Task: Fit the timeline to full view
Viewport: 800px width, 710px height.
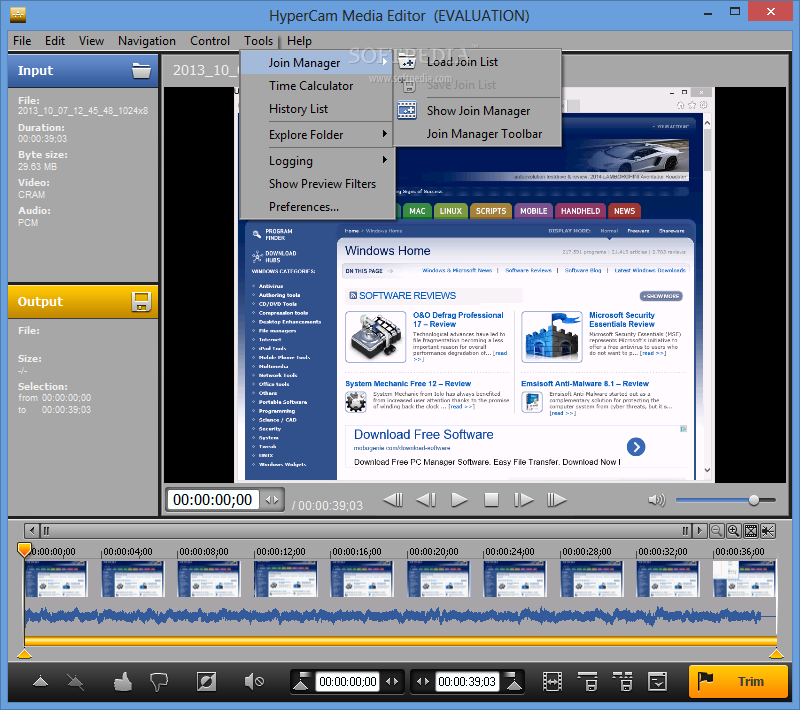Action: pyautogui.click(x=751, y=531)
